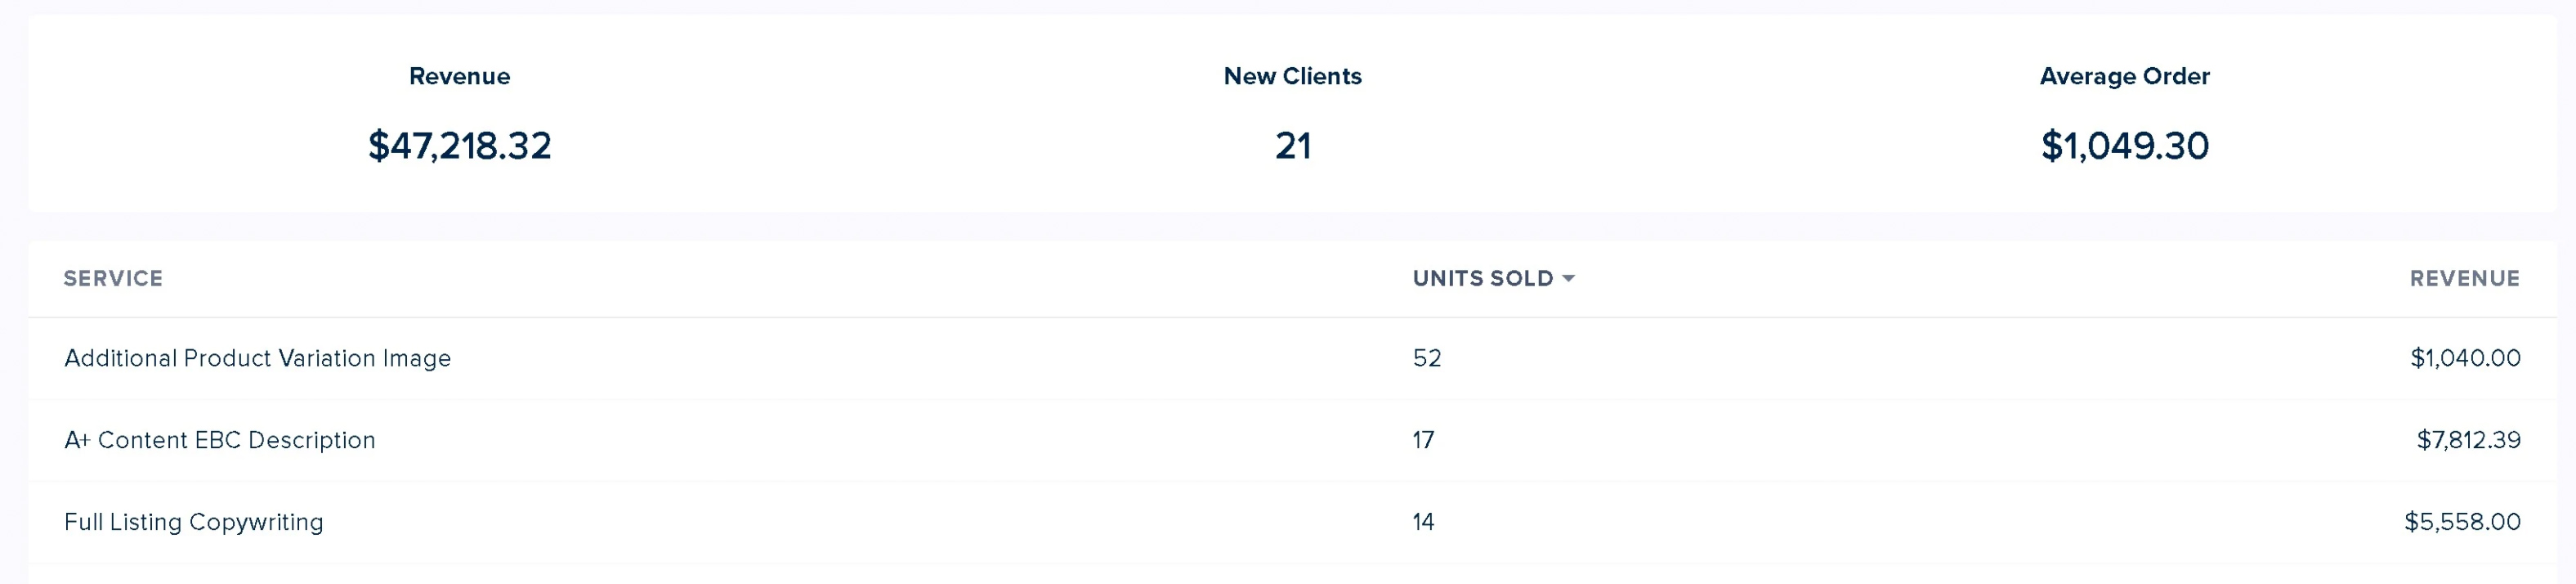Click revenue amount $5,558.00

pyautogui.click(x=2462, y=522)
